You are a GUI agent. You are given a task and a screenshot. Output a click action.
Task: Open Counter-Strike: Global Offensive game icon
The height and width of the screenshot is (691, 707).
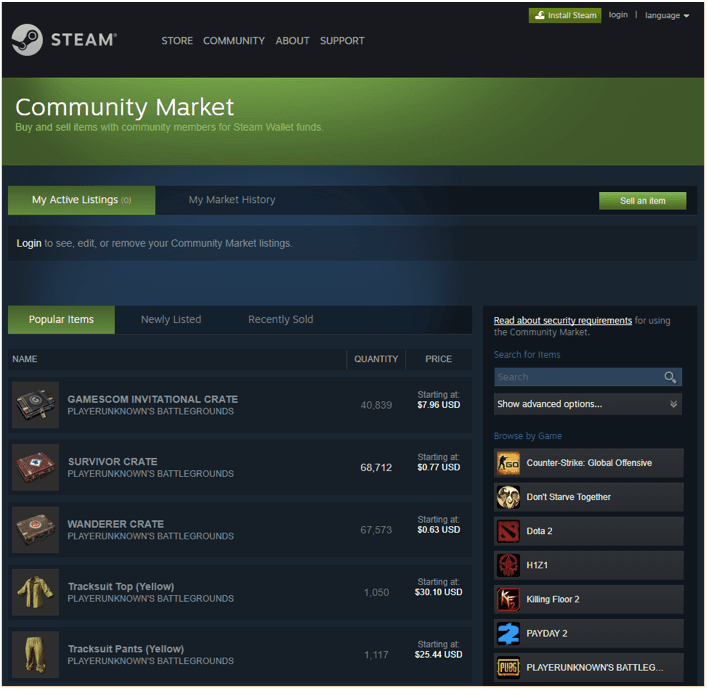click(x=508, y=463)
